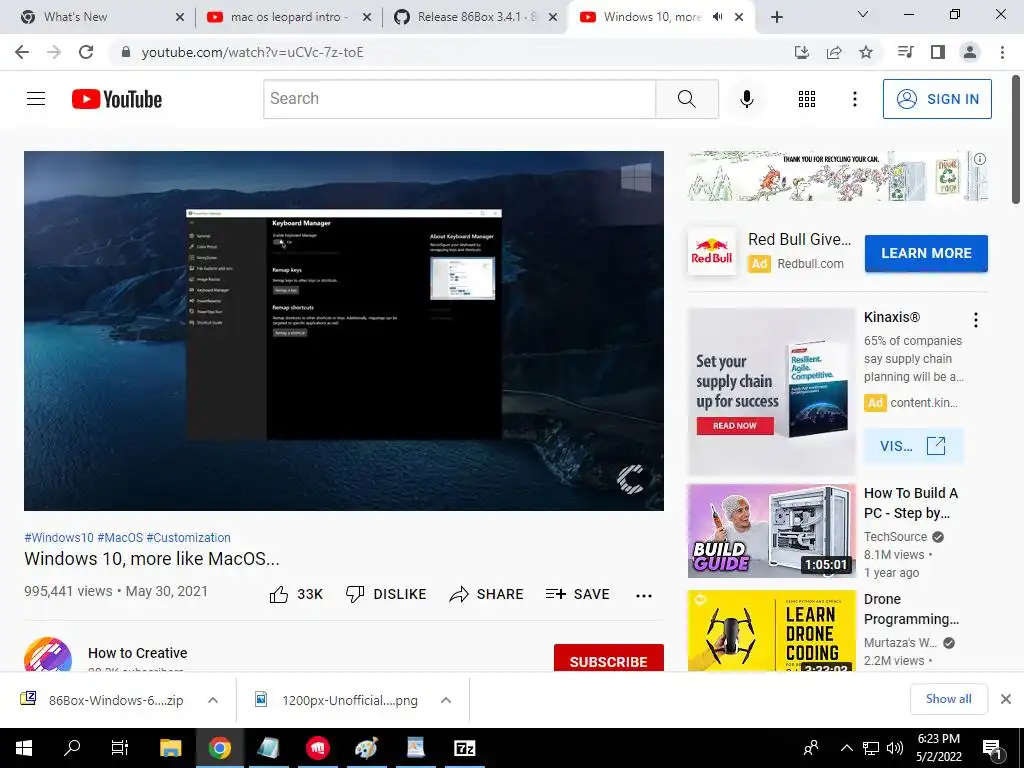Screen dimensions: 1024x768
Task: Open the Windows Start menu
Action: (24, 748)
